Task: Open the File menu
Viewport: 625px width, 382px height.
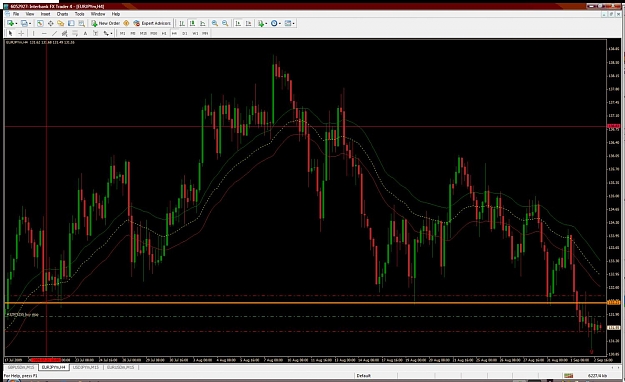Action: (x=16, y=14)
